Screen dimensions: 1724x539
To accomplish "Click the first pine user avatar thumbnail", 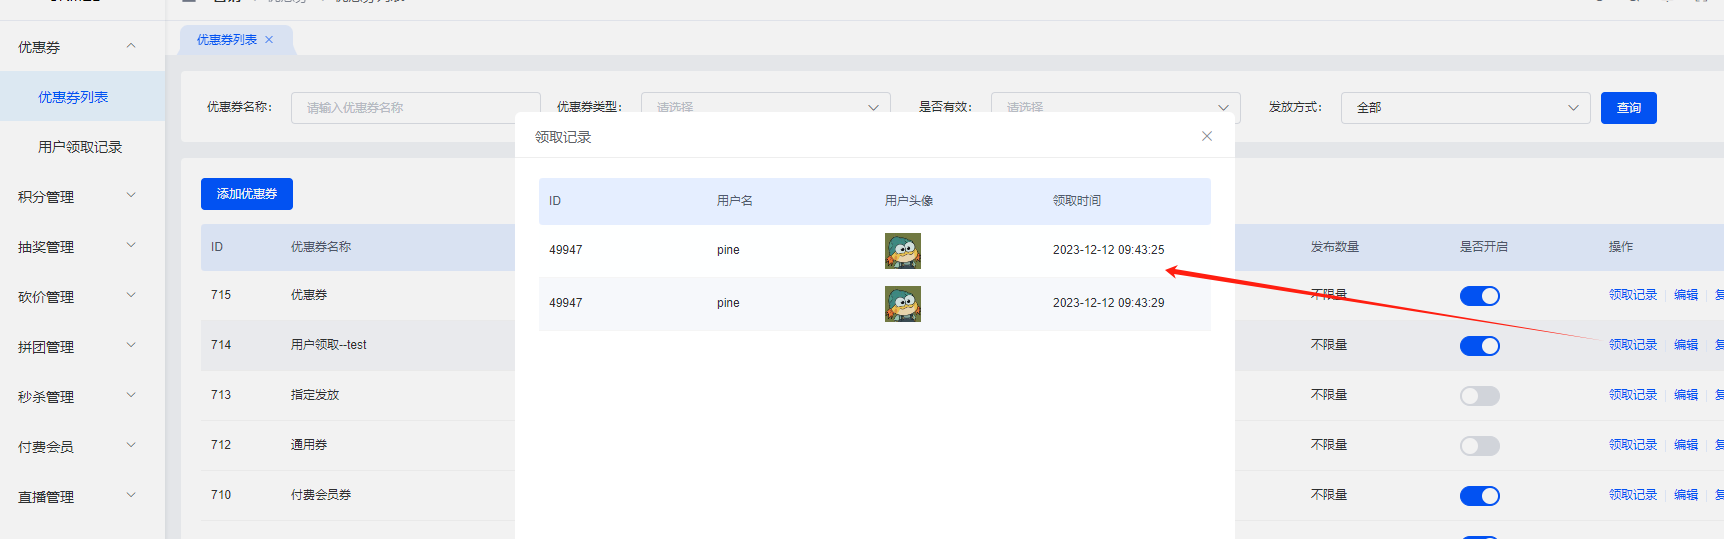I will pyautogui.click(x=902, y=251).
